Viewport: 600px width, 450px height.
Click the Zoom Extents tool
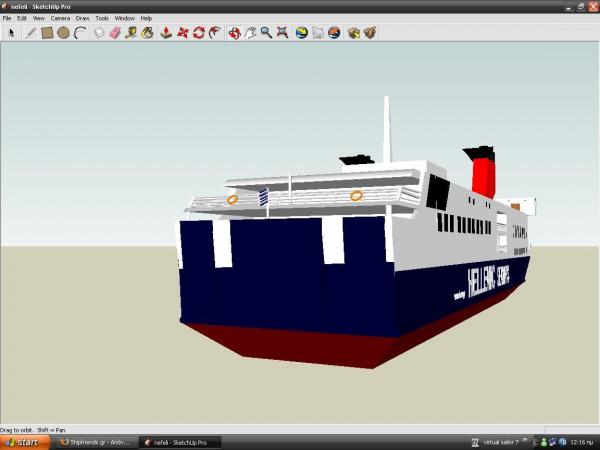pyautogui.click(x=283, y=32)
